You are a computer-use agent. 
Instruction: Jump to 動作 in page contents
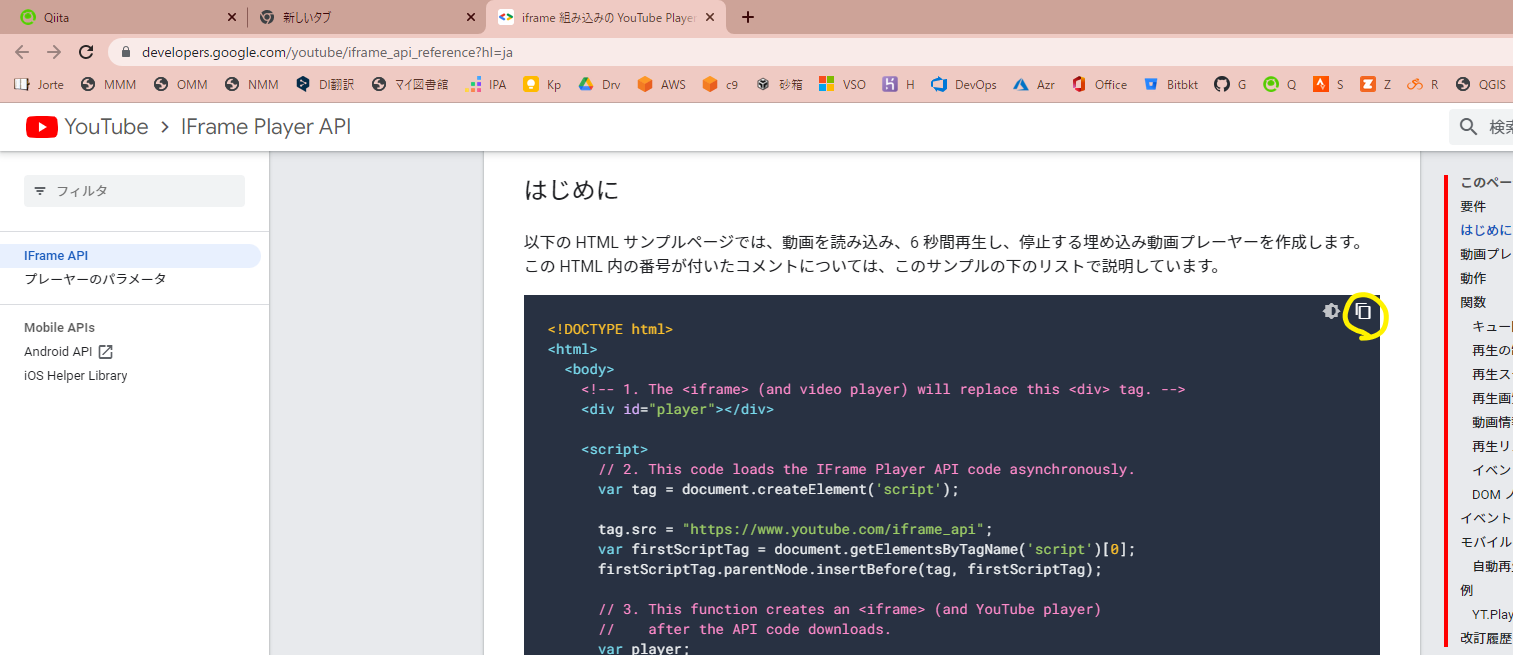click(x=1473, y=278)
